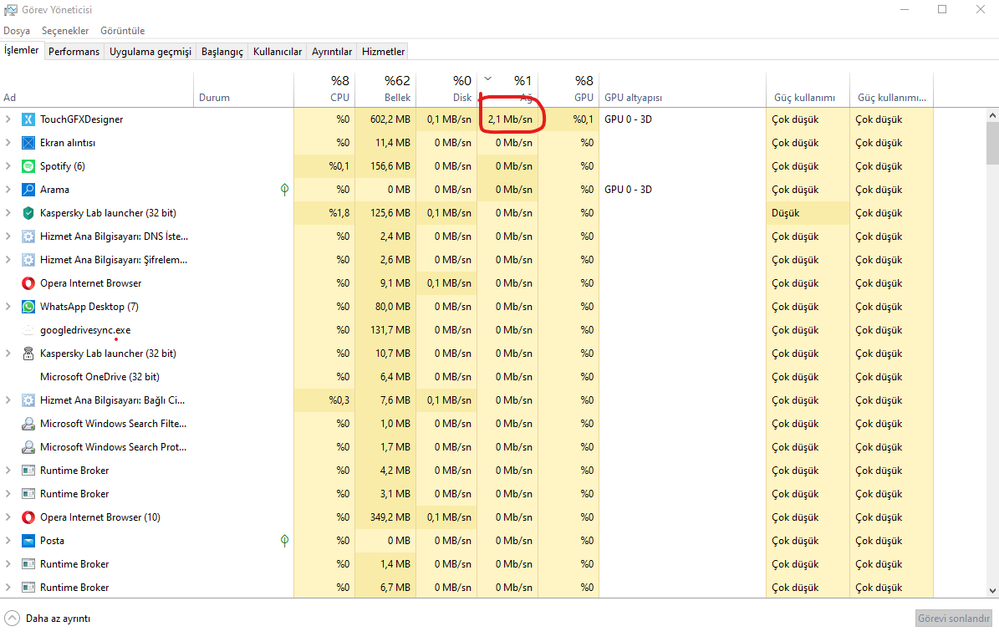This screenshot has width=999, height=636.
Task: Click the 349,2 MB memory cell
Action: click(385, 517)
